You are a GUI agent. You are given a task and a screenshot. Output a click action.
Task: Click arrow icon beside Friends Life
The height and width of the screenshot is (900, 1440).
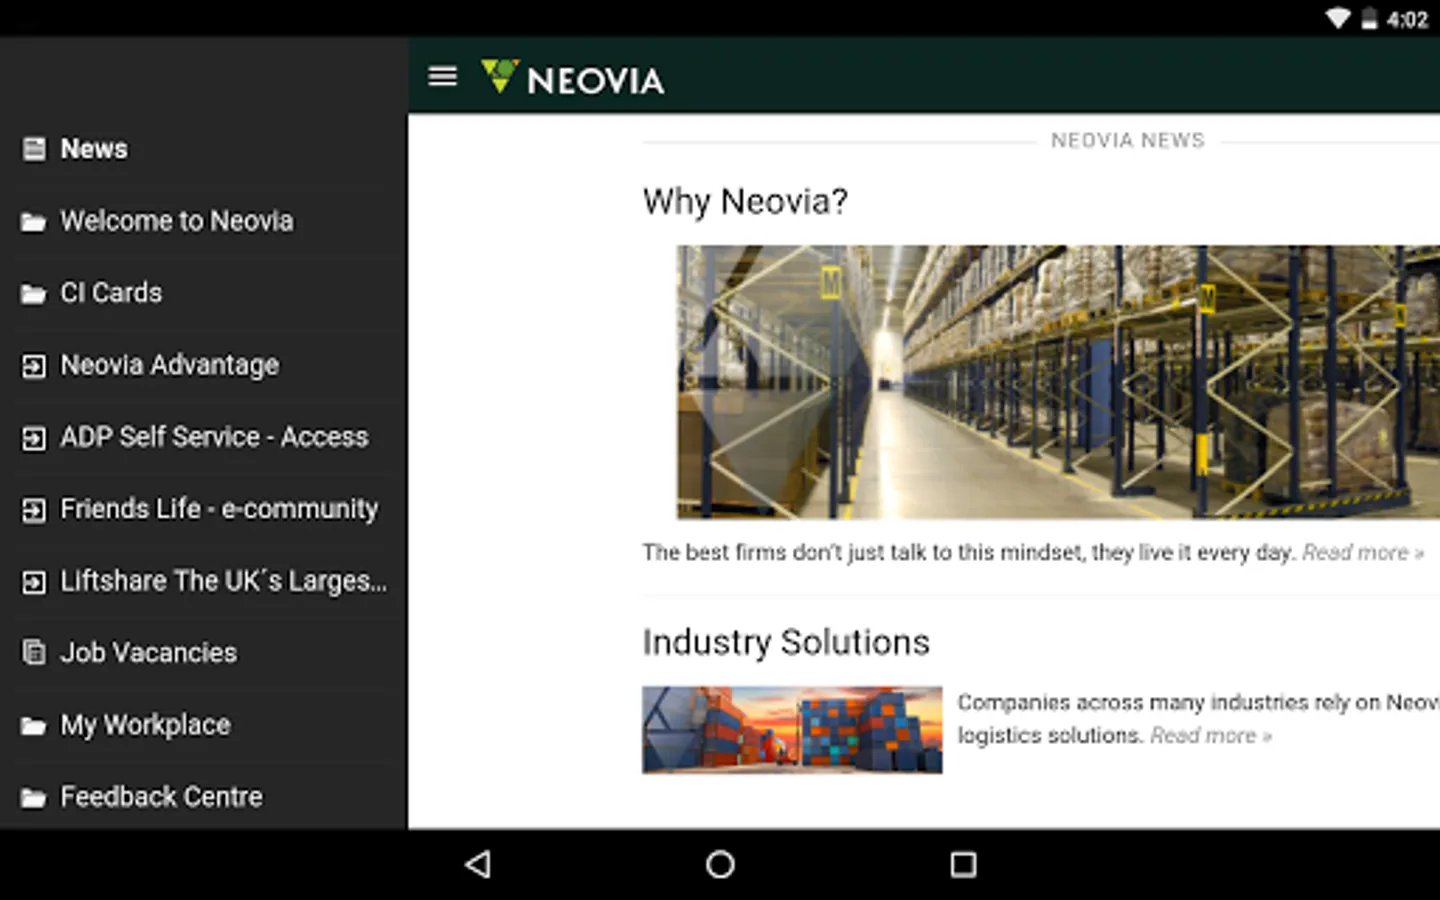tap(34, 510)
